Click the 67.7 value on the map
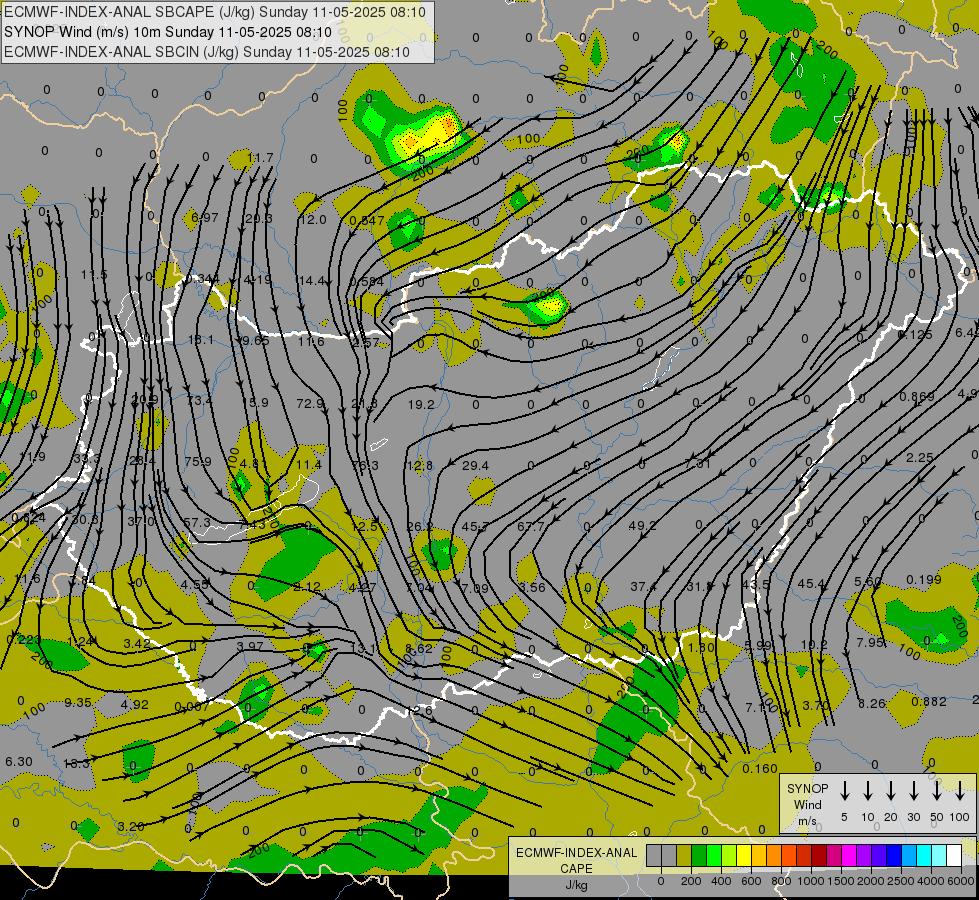 [531, 527]
